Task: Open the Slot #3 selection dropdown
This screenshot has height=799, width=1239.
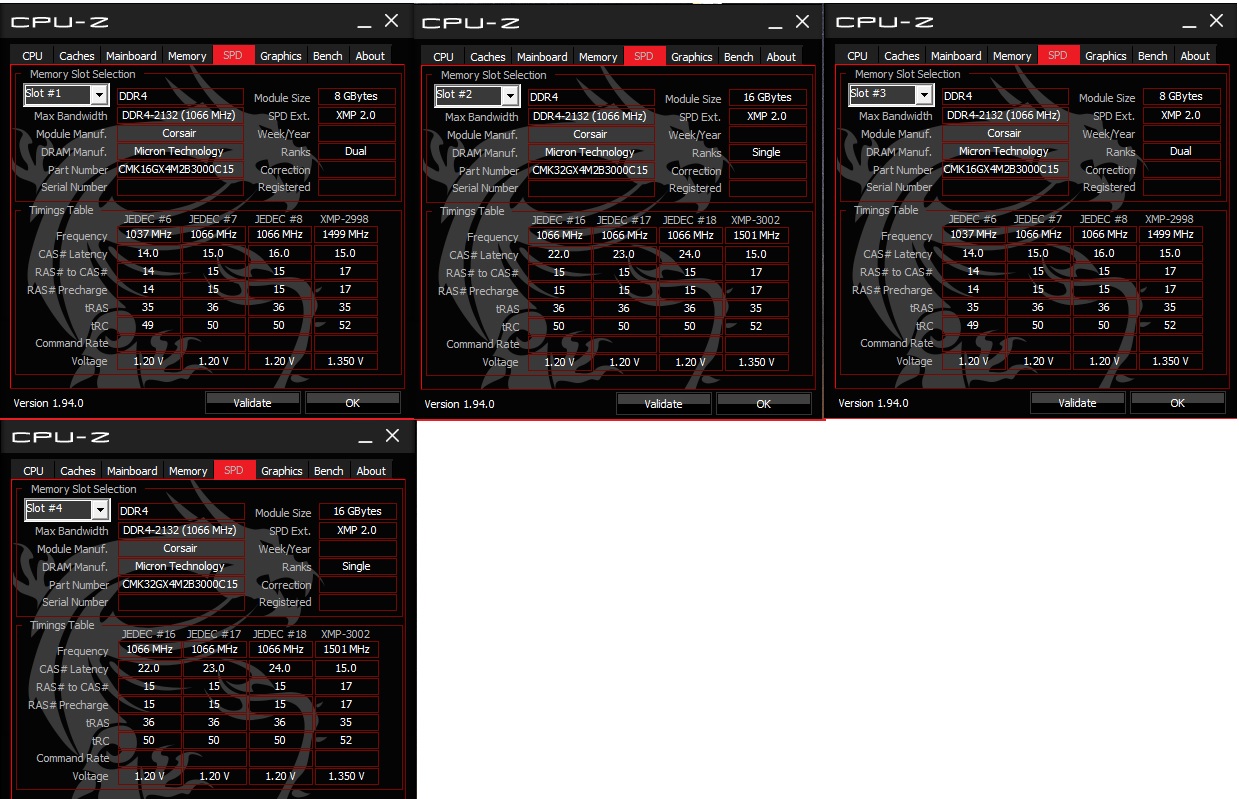Action: pyautogui.click(x=890, y=94)
